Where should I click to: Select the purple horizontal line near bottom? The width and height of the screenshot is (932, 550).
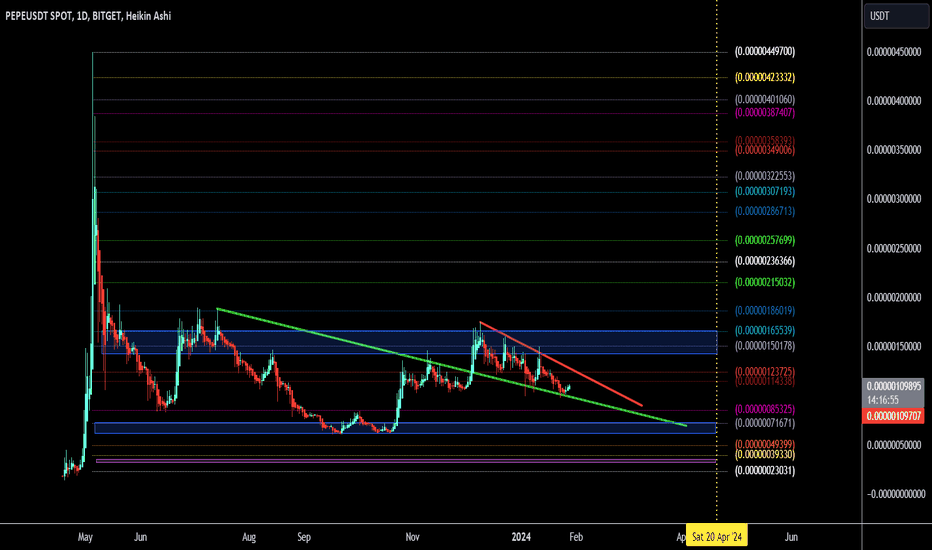pos(406,461)
